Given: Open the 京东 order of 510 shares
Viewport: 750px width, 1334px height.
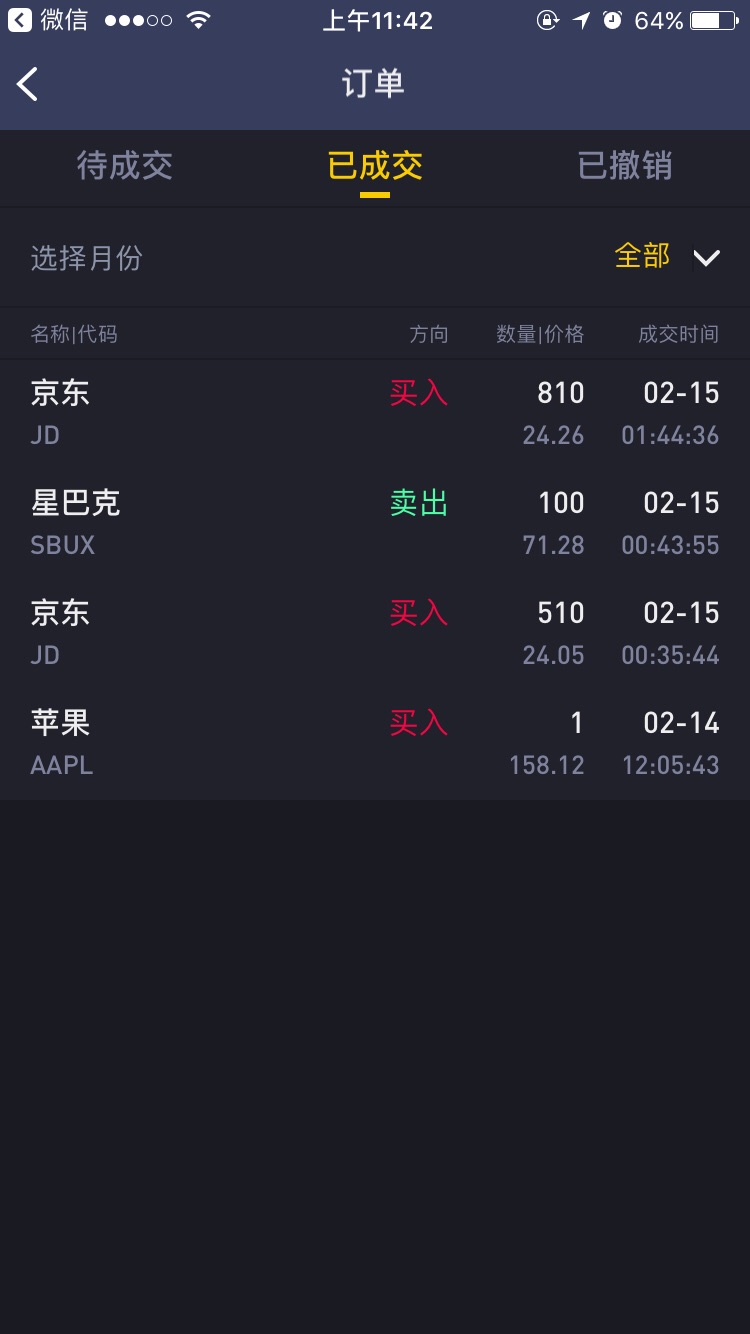Looking at the screenshot, I should point(375,634).
